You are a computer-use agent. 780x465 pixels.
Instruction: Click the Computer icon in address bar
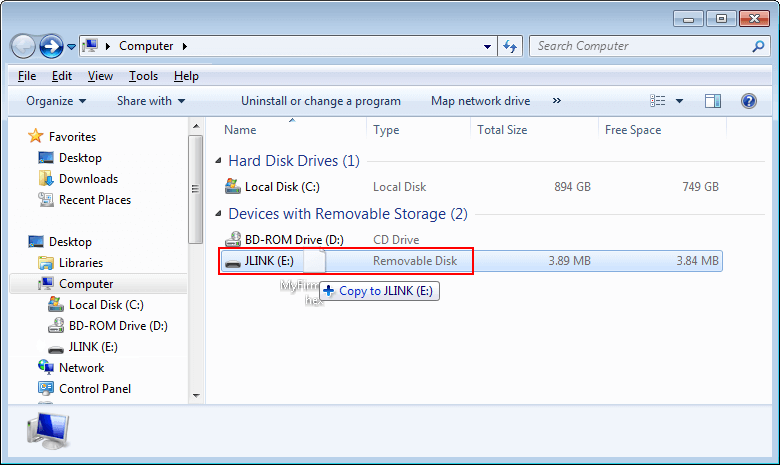click(x=90, y=46)
